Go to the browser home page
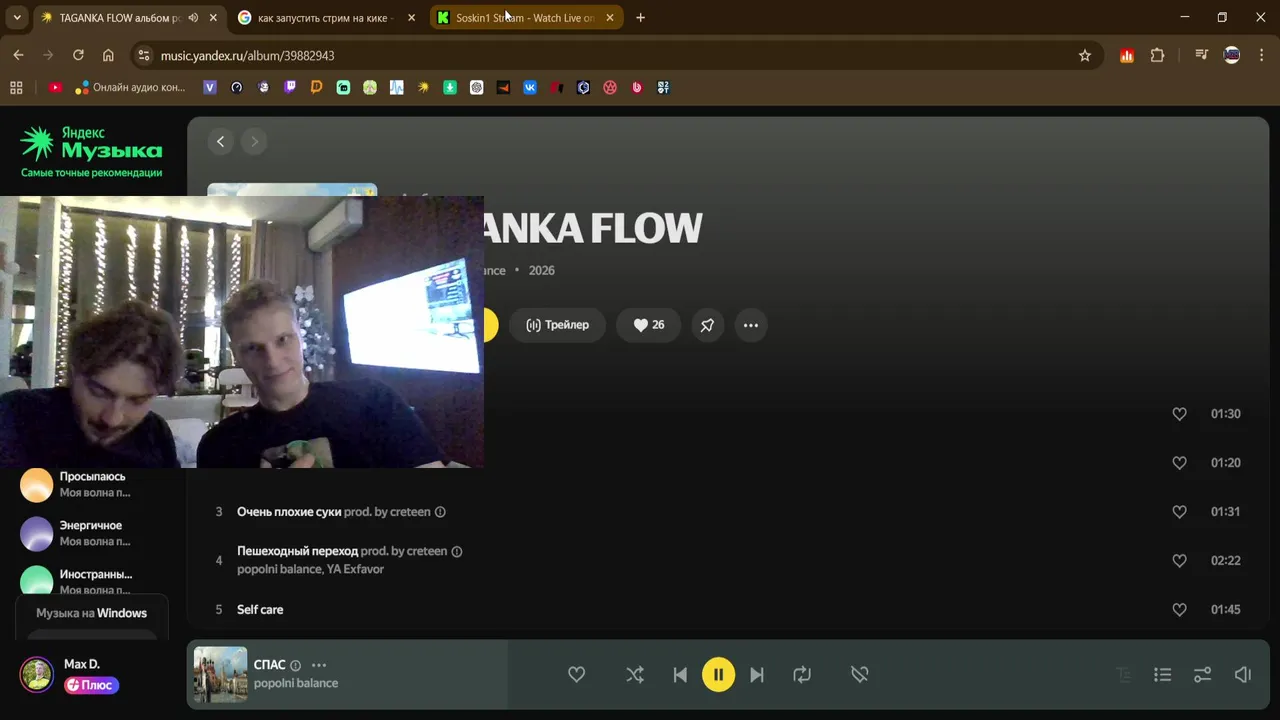Viewport: 1280px width, 720px height. click(x=108, y=56)
